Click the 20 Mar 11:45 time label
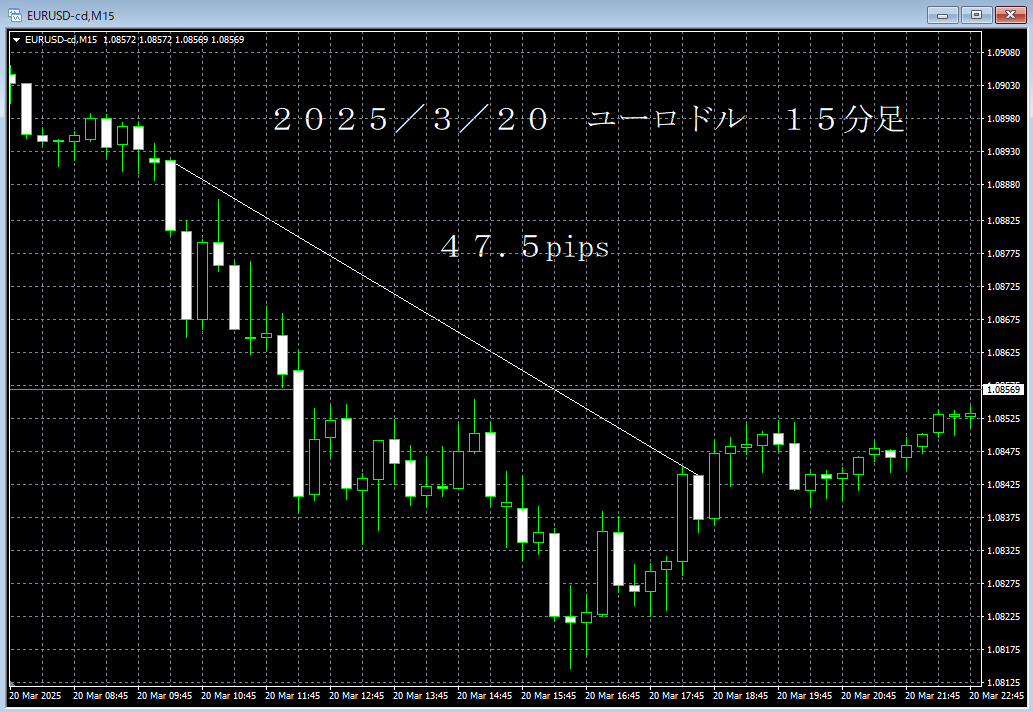 [292, 696]
